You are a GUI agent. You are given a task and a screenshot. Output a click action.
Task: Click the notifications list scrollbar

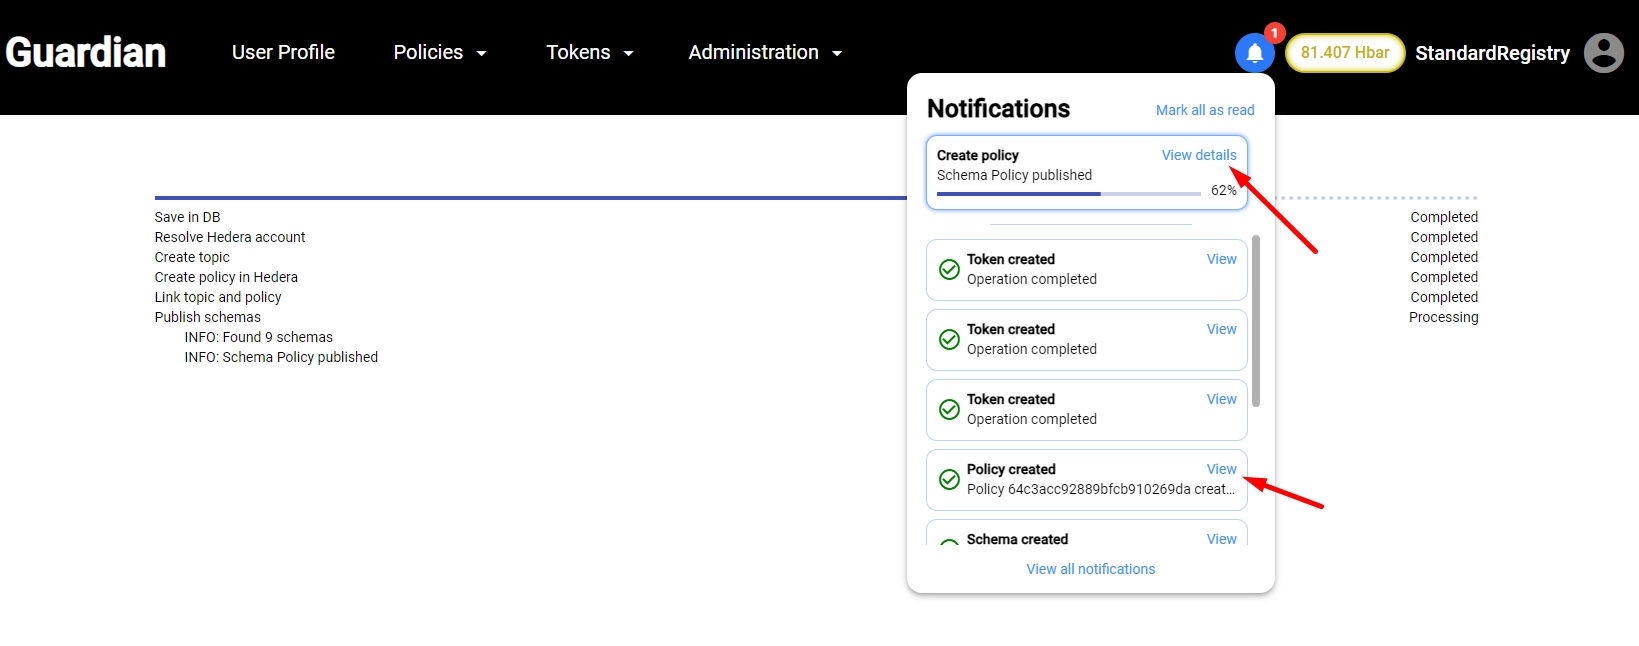tap(1256, 321)
